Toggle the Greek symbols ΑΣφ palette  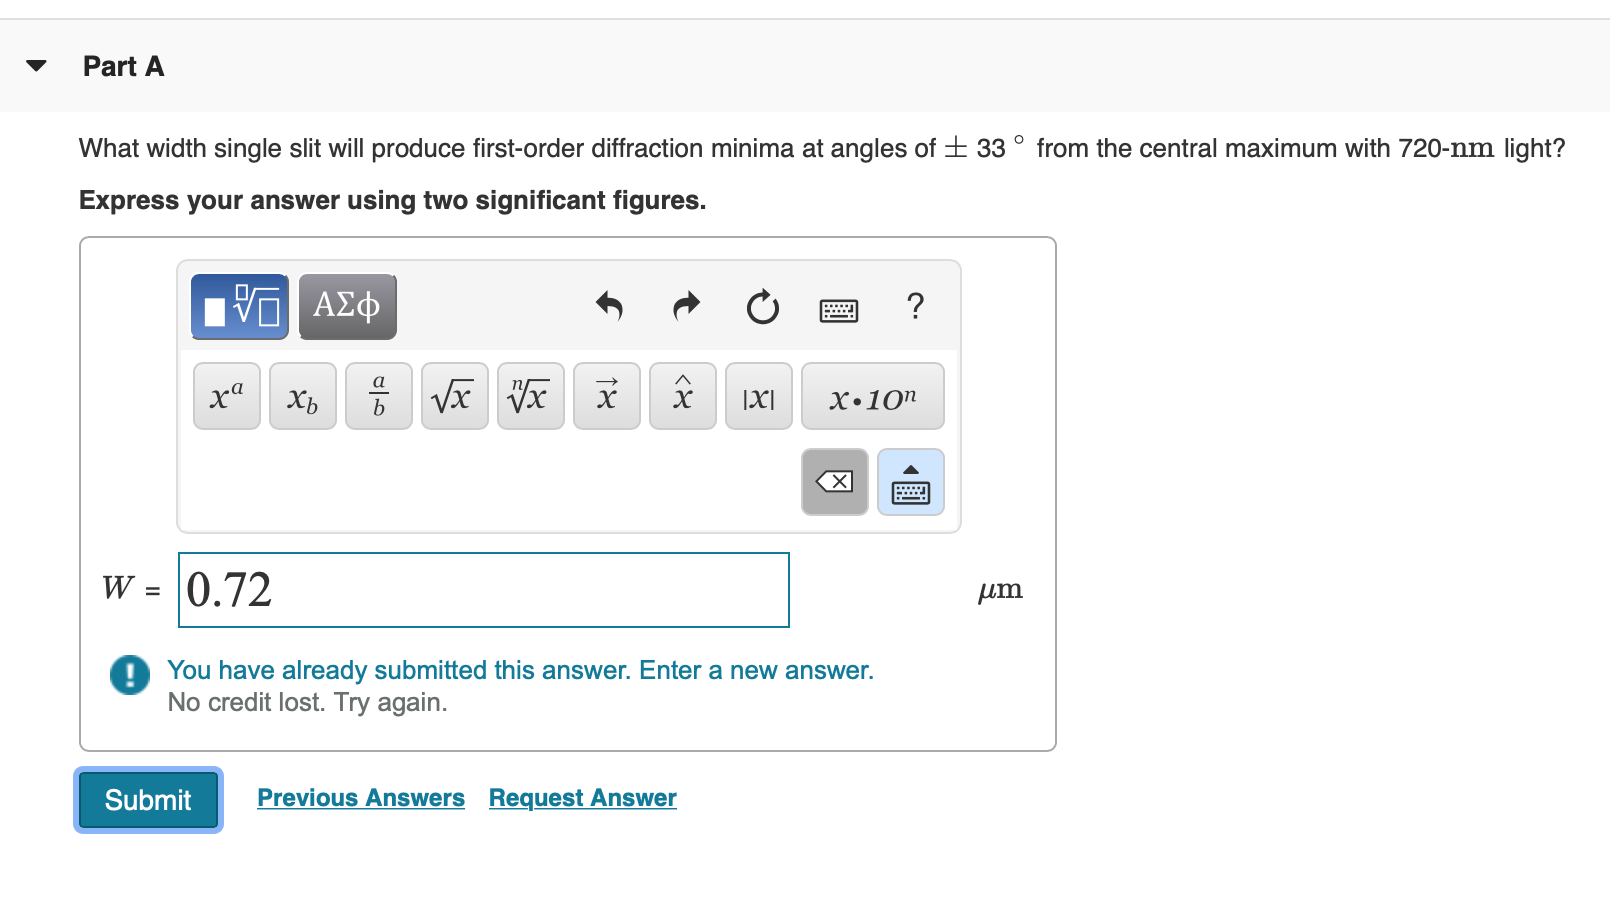coord(347,306)
